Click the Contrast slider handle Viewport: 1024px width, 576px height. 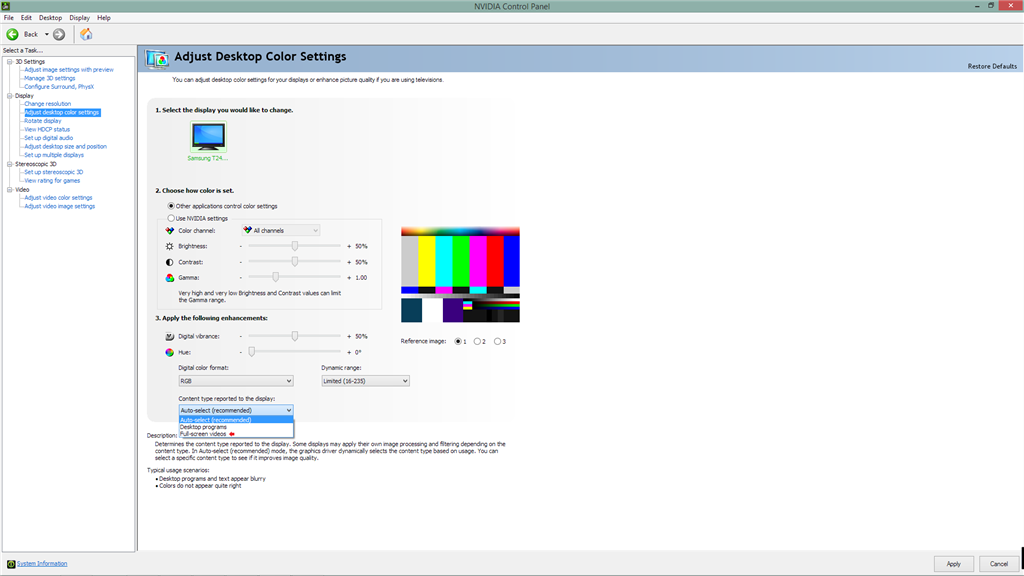tap(295, 261)
